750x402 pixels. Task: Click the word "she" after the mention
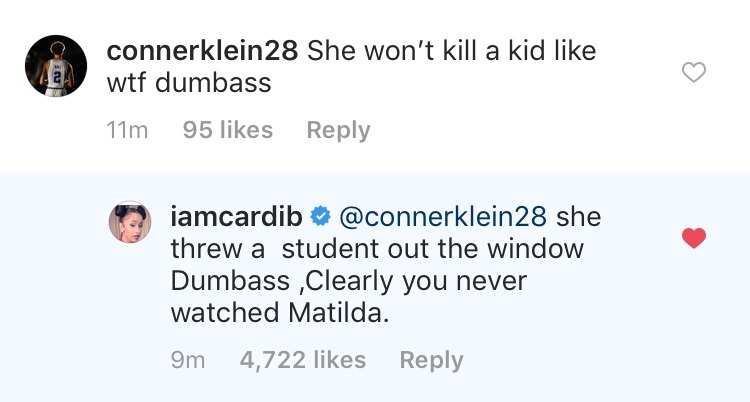pyautogui.click(x=579, y=216)
